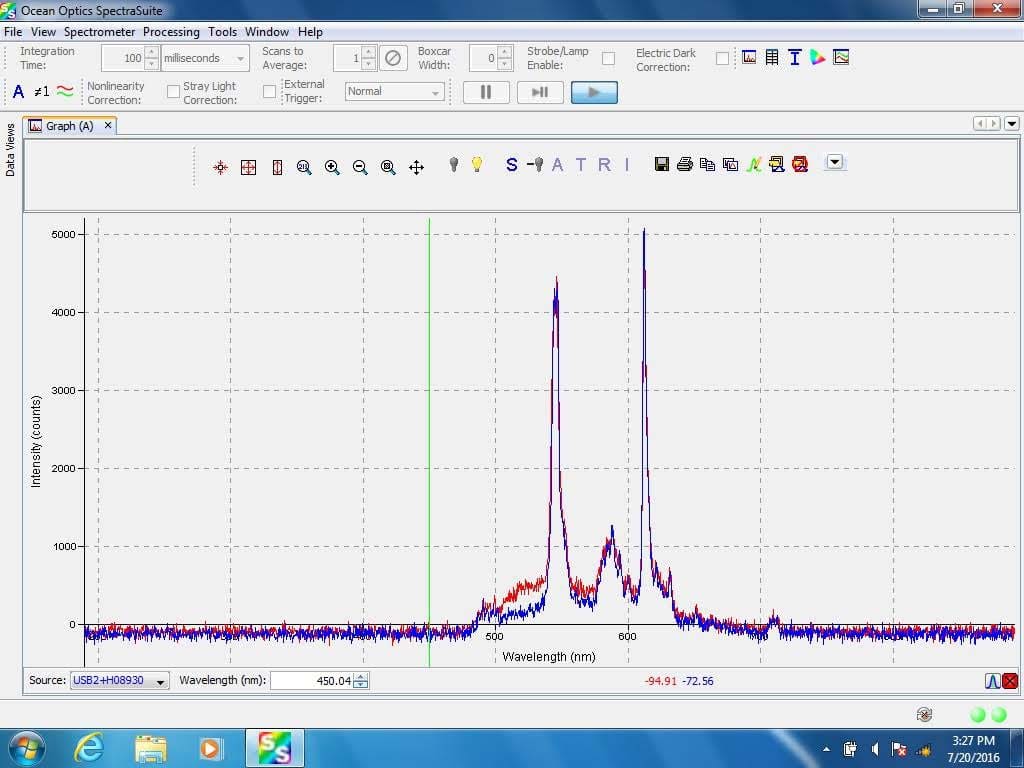Expand the External Trigger Normal dropdown
Viewport: 1024px width, 768px height.
394,92
